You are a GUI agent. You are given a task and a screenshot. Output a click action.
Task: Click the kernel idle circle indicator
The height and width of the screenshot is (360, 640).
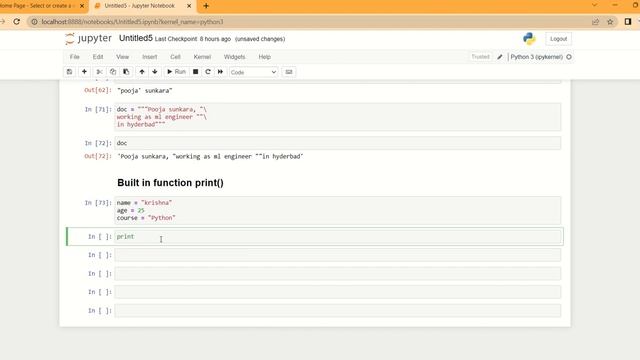tap(569, 57)
